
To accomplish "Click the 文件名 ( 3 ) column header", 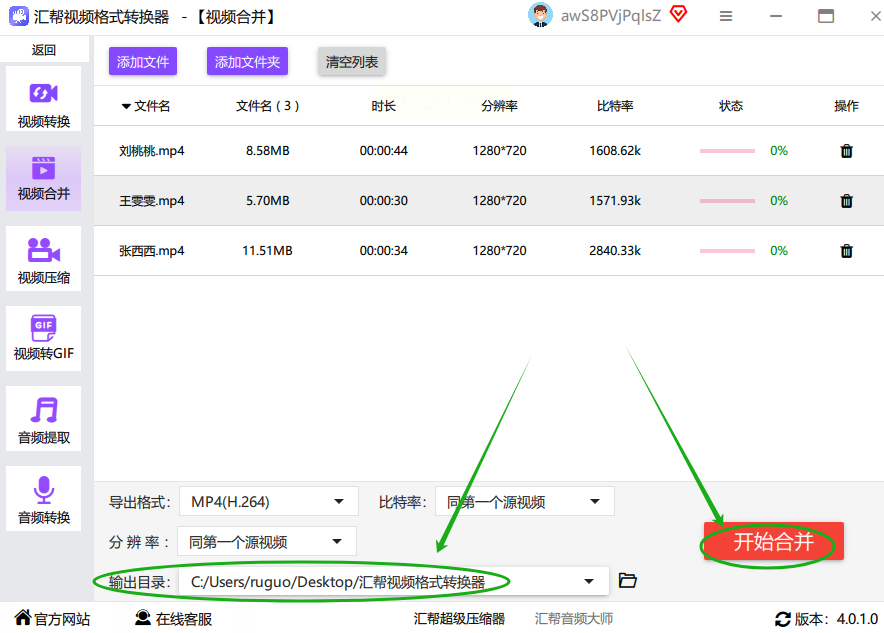I will [x=267, y=106].
